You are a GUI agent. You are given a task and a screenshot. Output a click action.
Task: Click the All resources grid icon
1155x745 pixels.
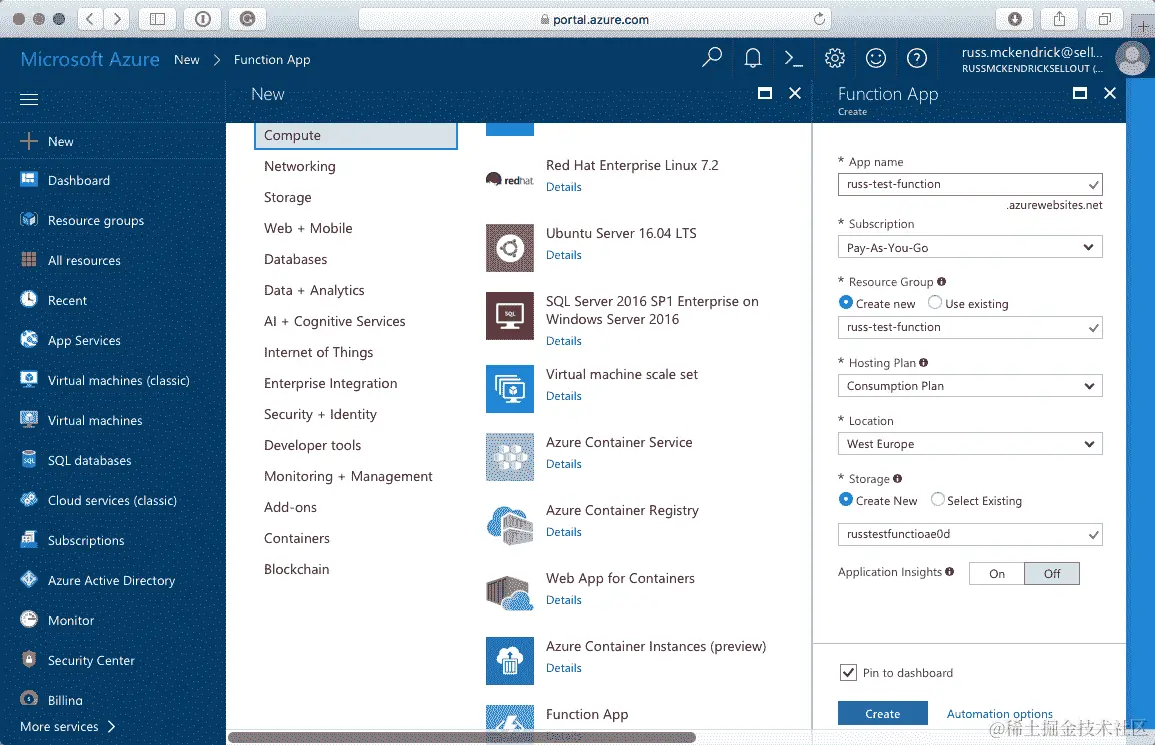(29, 259)
